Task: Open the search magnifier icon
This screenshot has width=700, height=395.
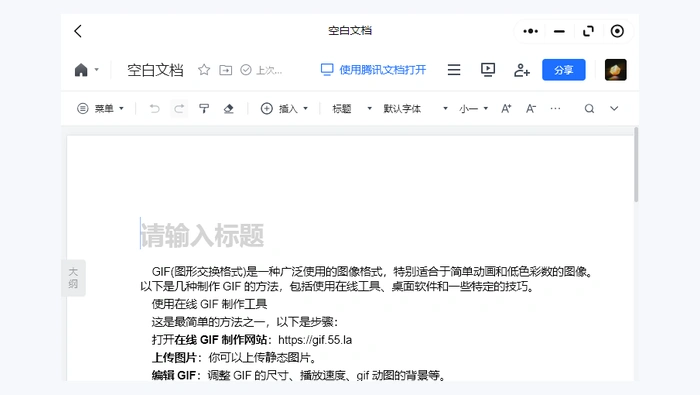Action: tap(589, 108)
